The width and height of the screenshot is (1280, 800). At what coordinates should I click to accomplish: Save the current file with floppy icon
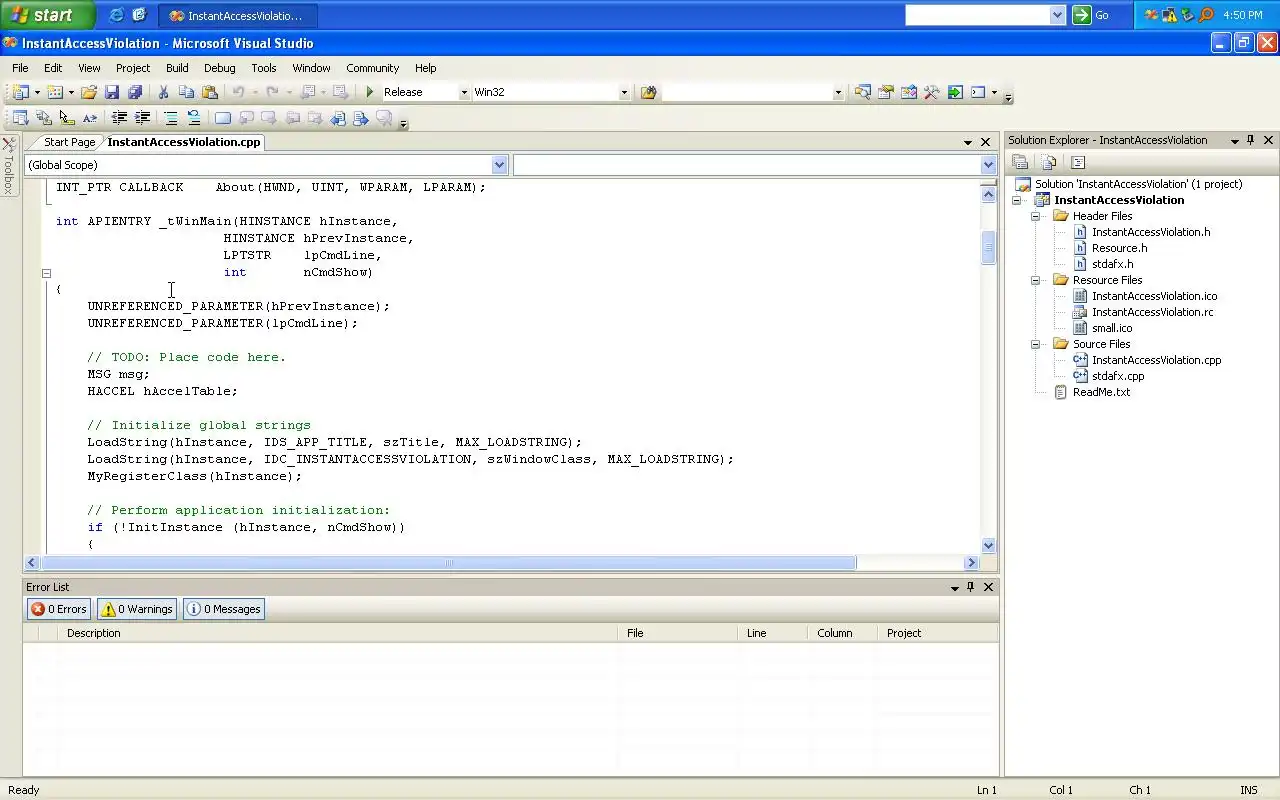tap(112, 92)
